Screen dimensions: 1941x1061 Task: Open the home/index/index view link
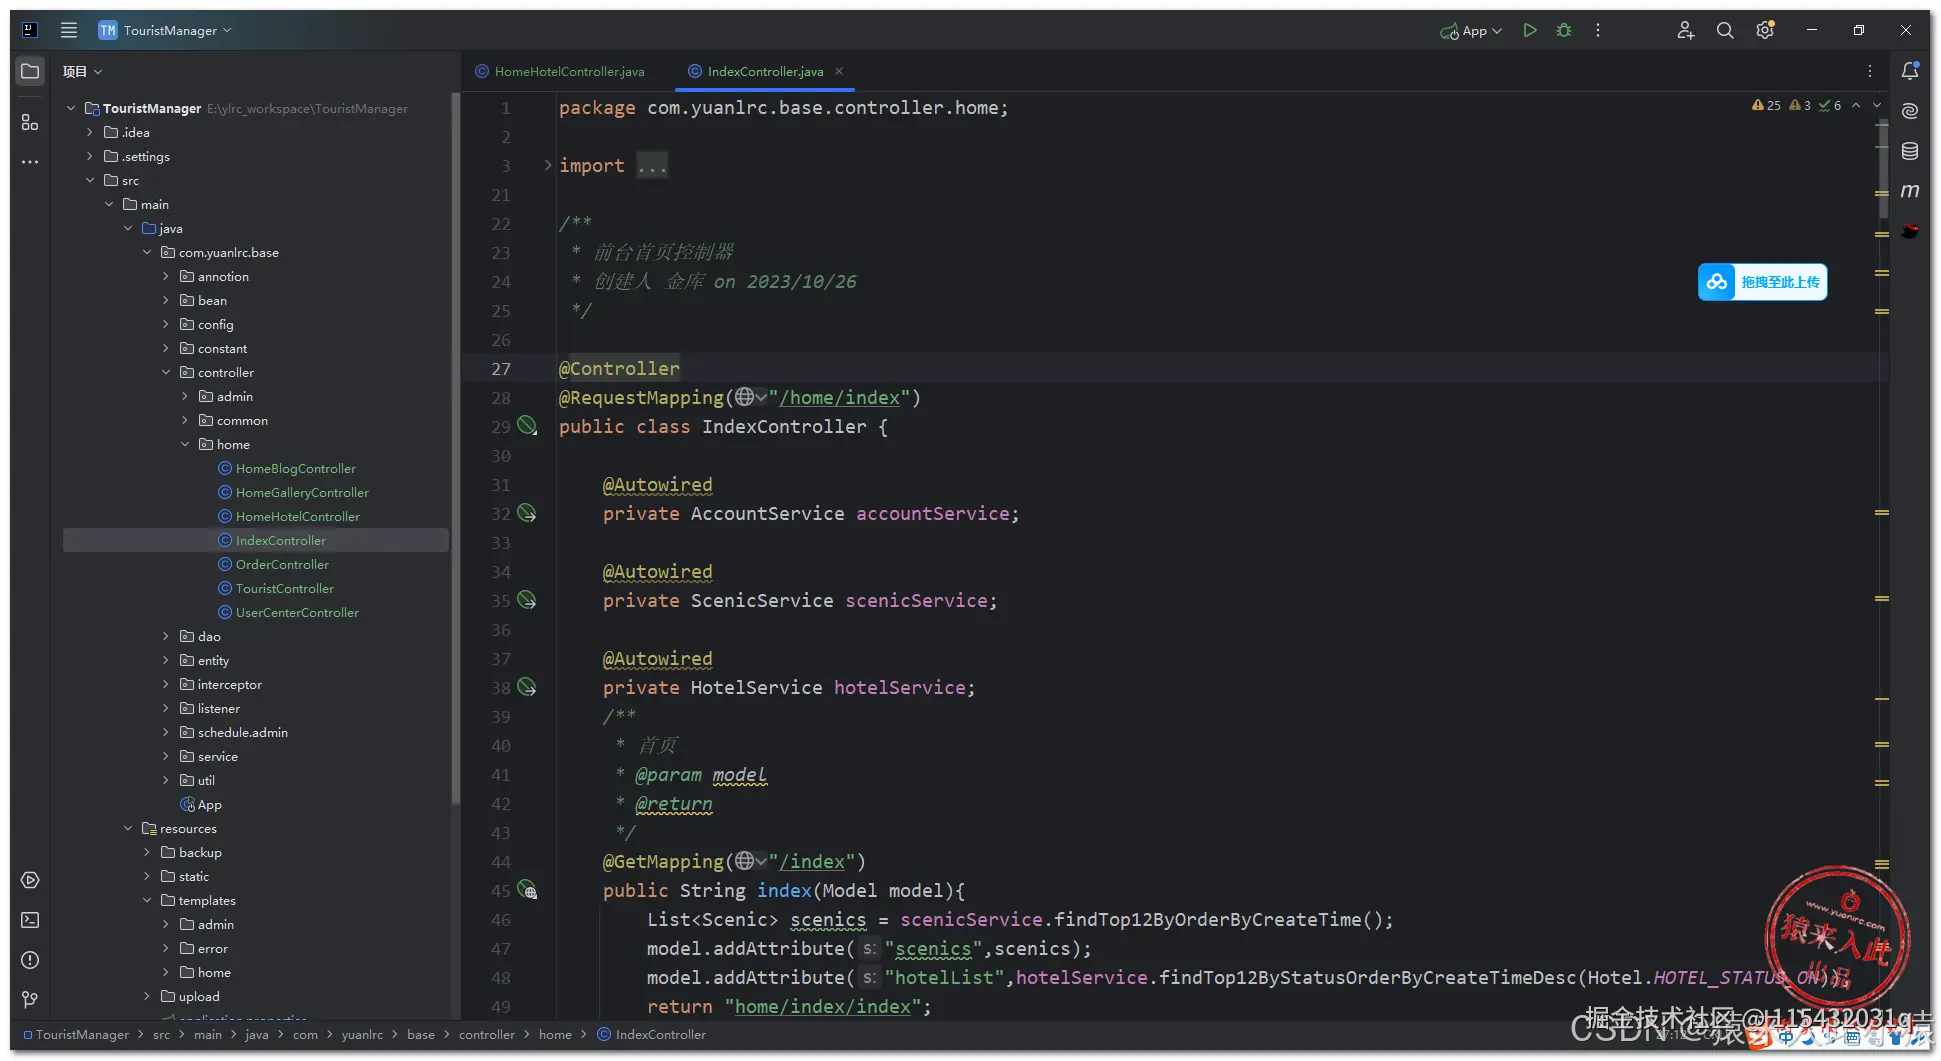823,1006
